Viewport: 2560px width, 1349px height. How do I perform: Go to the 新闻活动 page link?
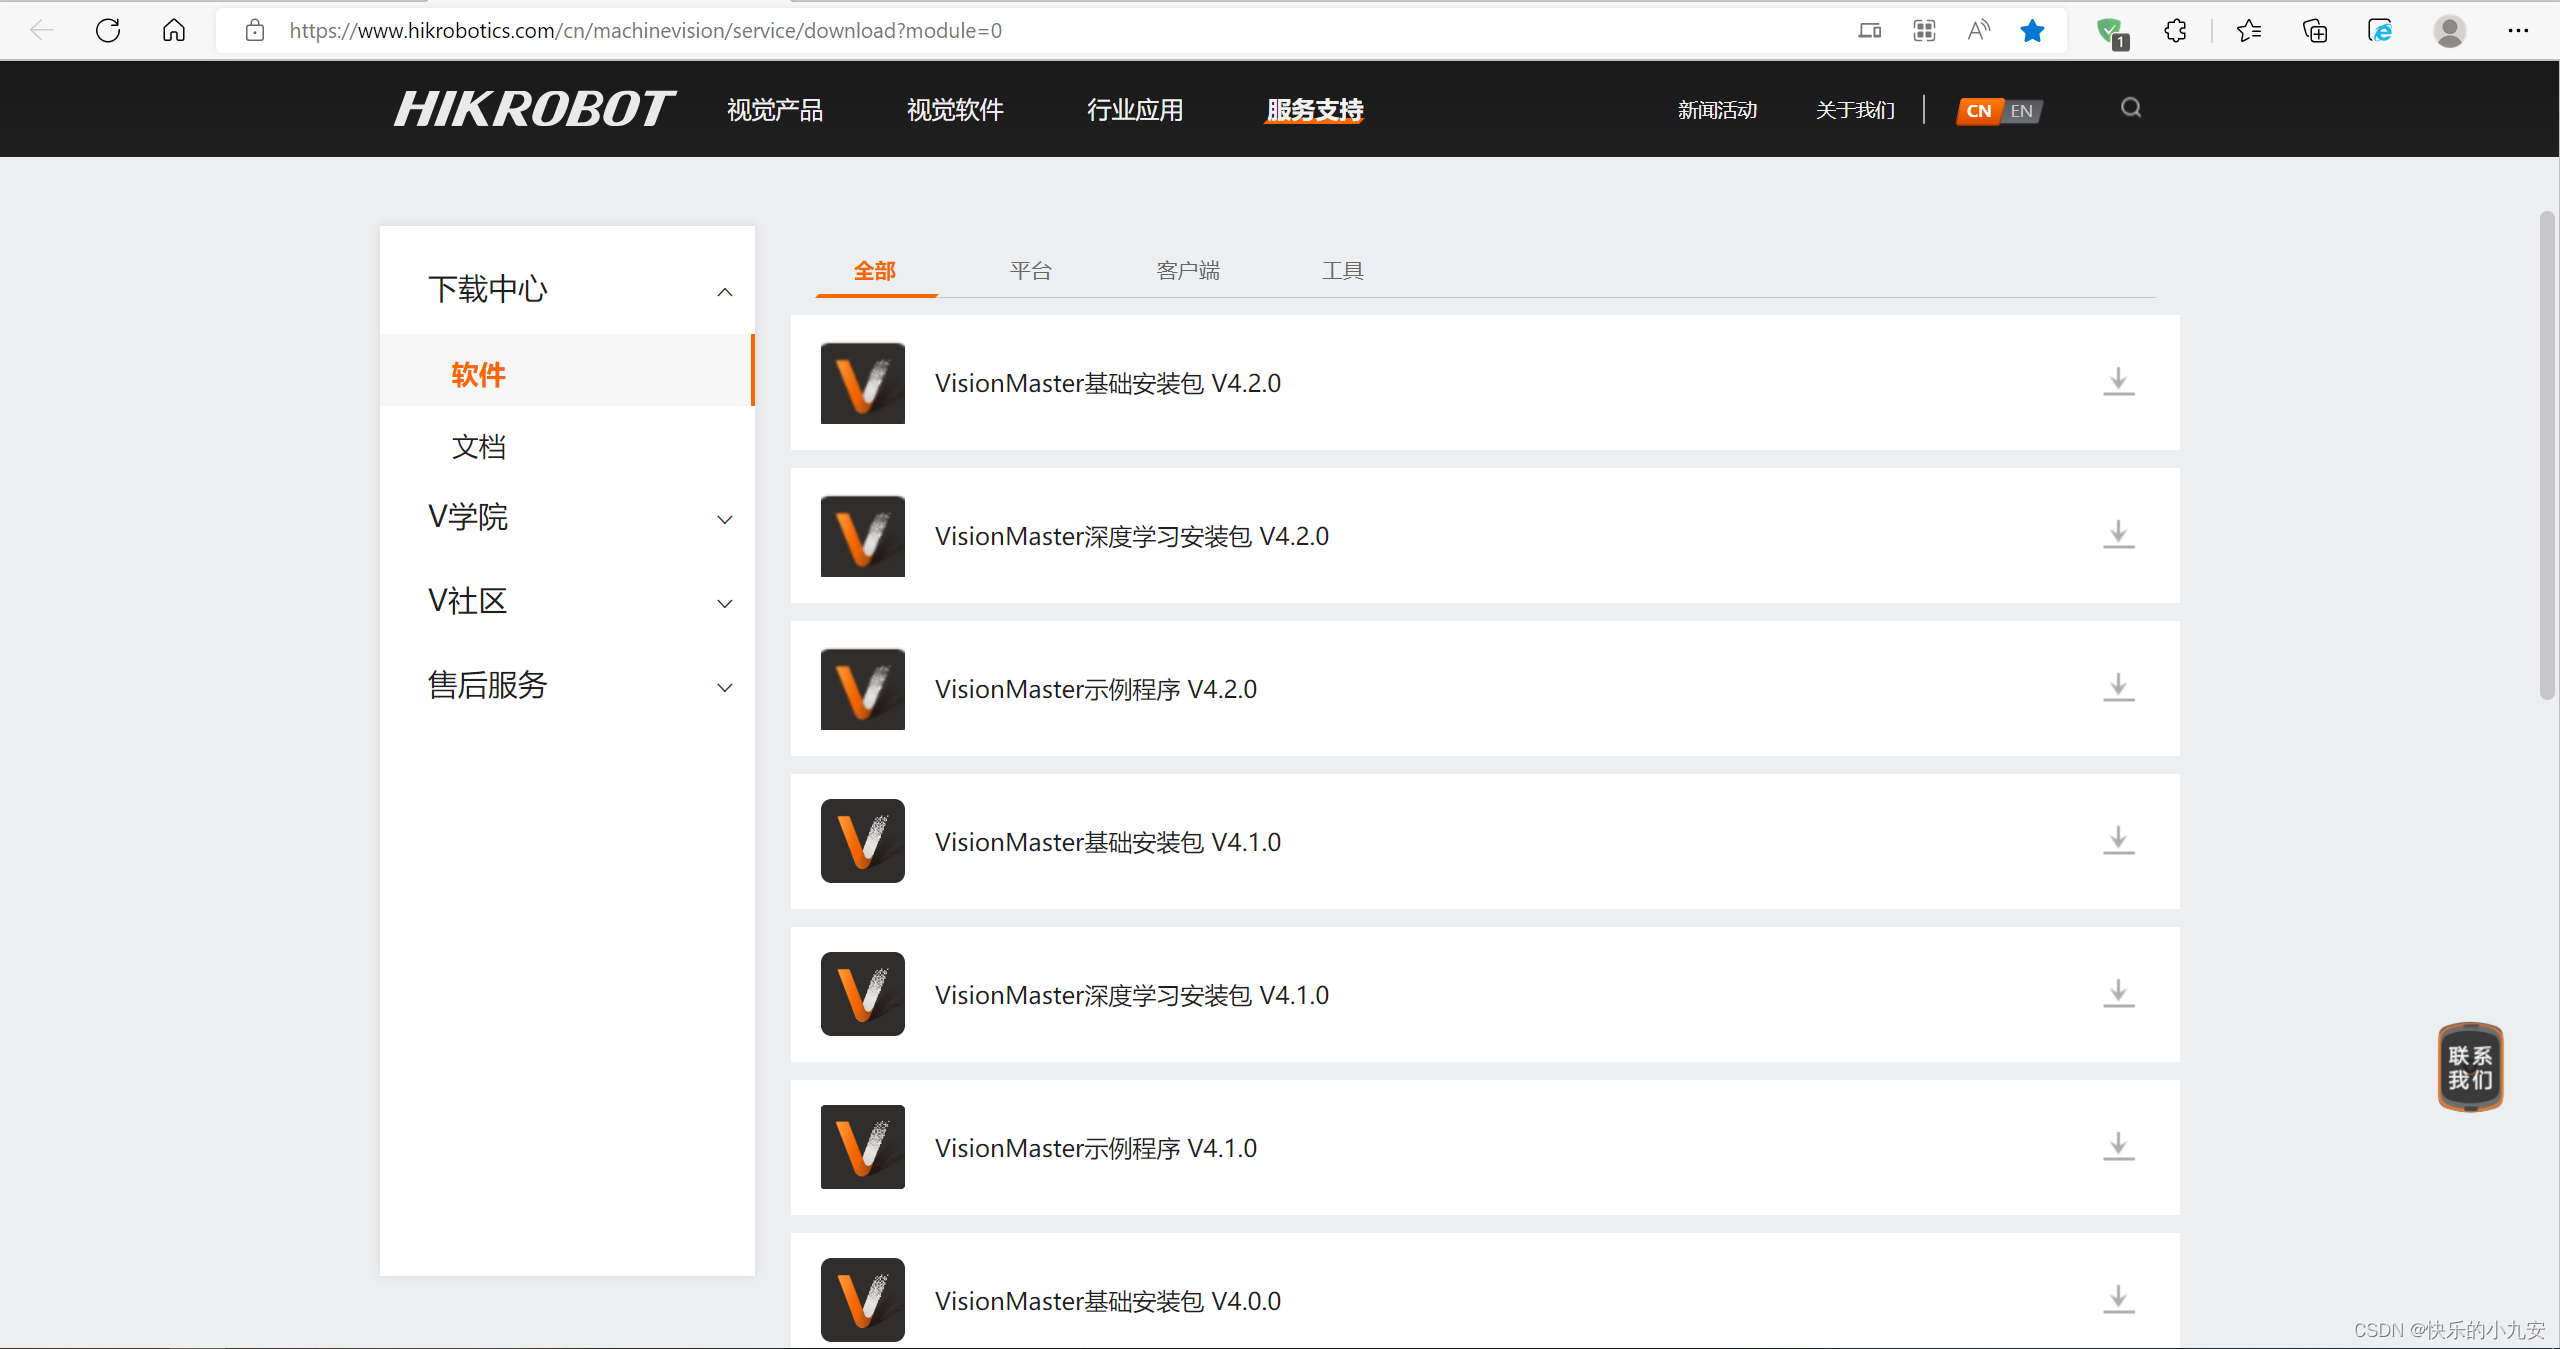click(x=1716, y=110)
